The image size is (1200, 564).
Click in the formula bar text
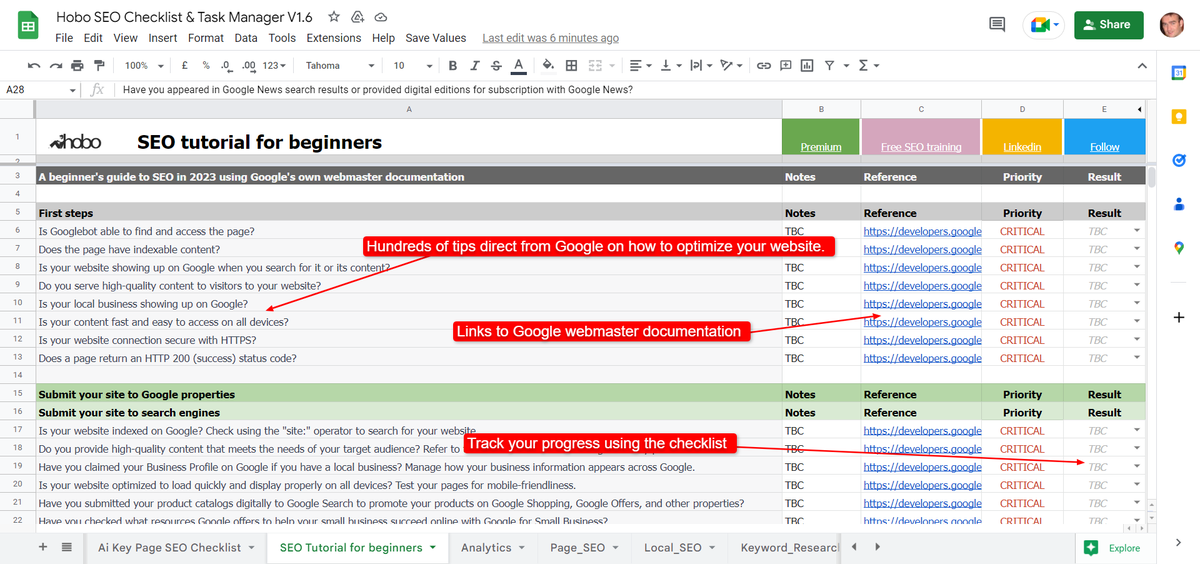click(378, 90)
